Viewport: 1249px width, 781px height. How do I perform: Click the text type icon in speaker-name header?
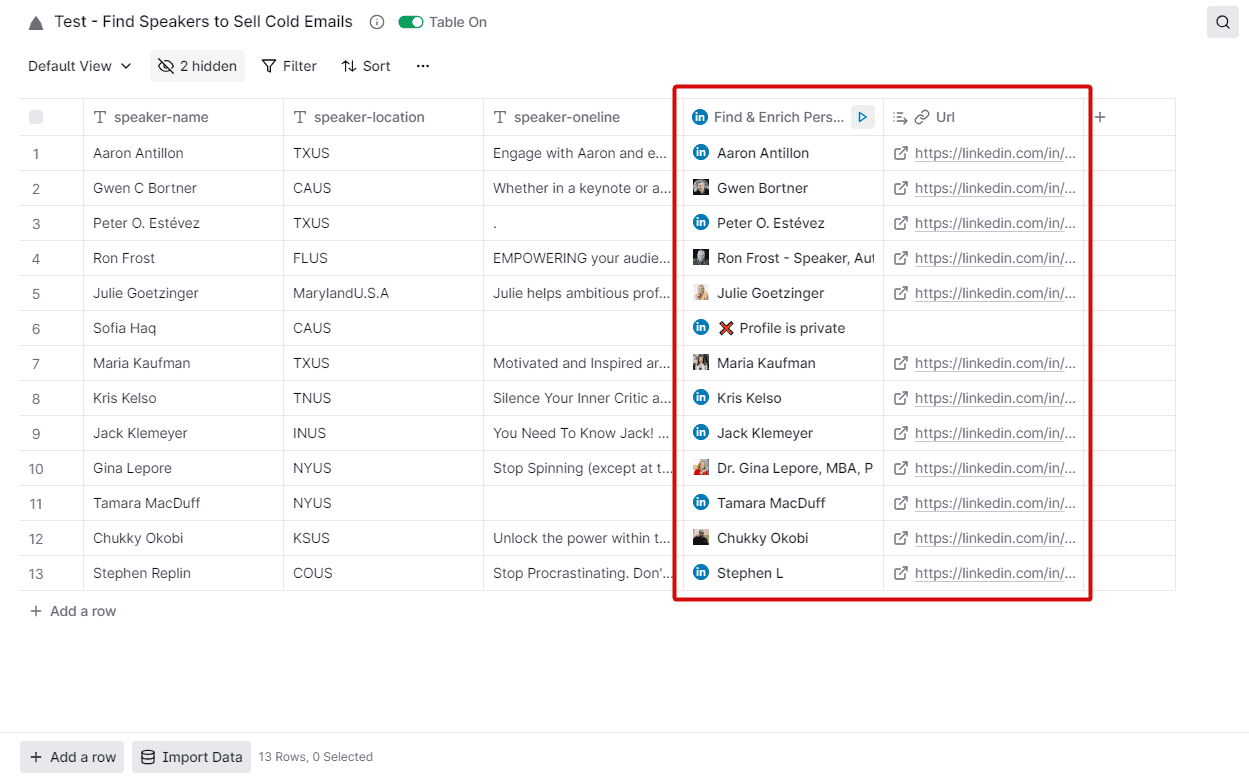tap(100, 117)
